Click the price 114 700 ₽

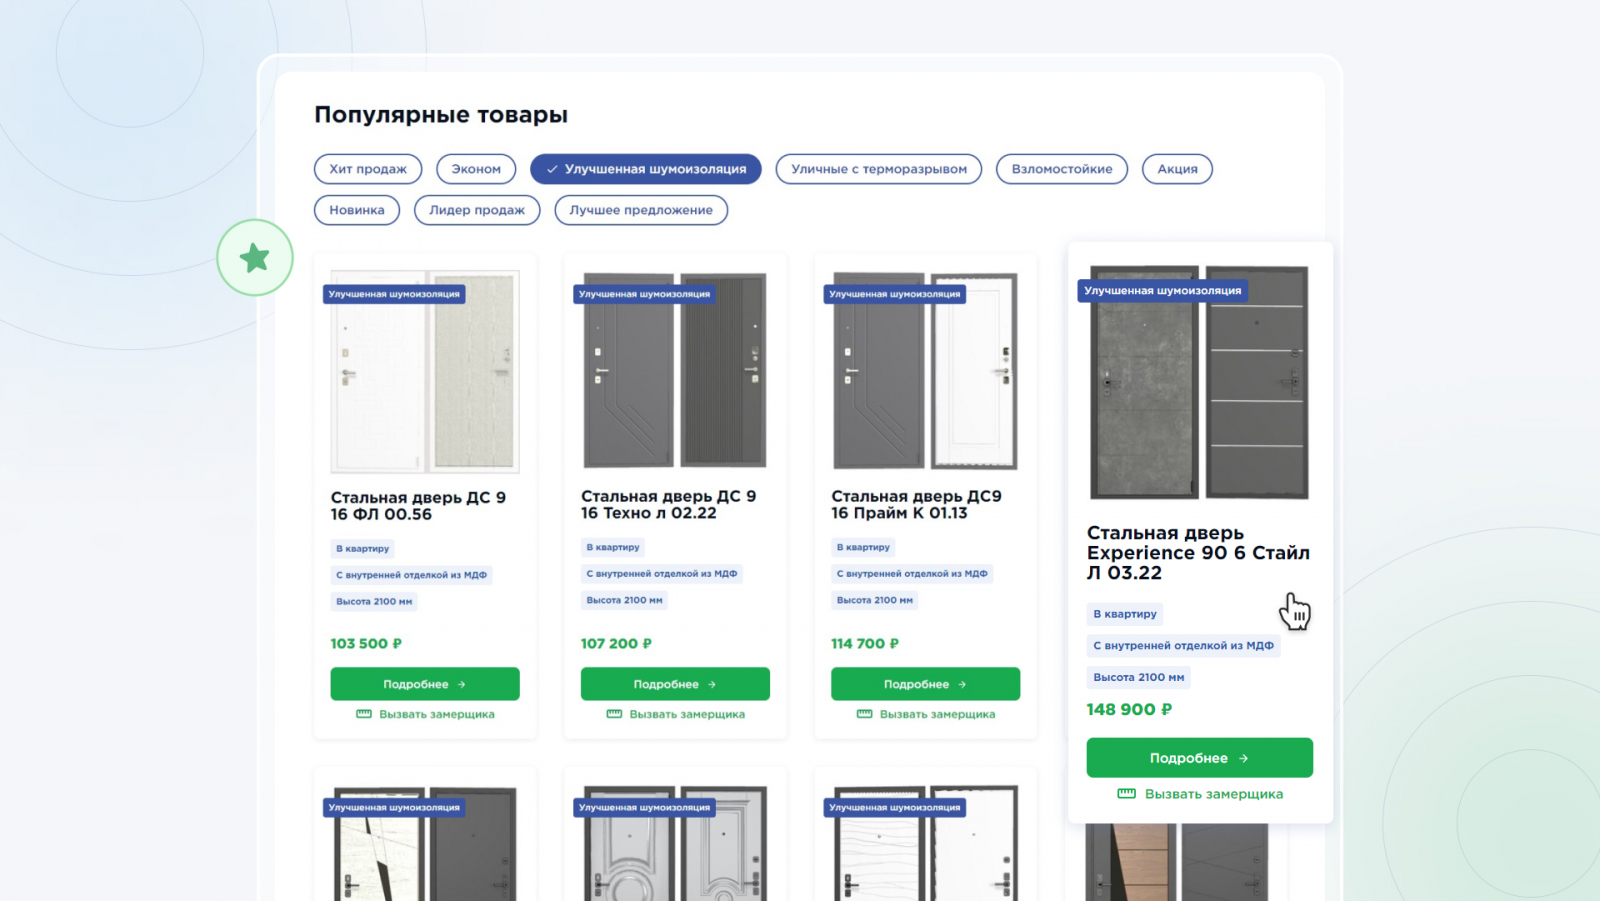coord(865,644)
